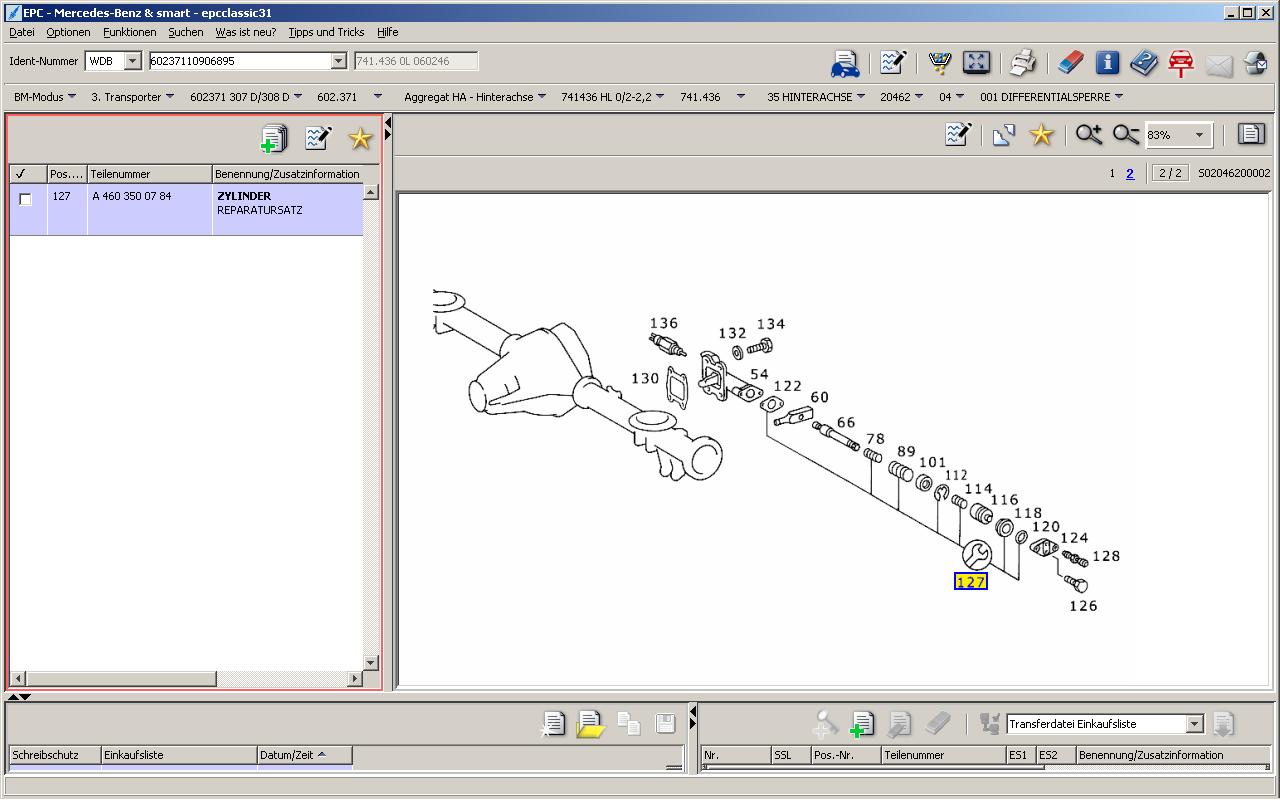Viewport: 1280px width, 800px height.
Task: Go to diagram page 2 link
Action: click(x=1130, y=173)
